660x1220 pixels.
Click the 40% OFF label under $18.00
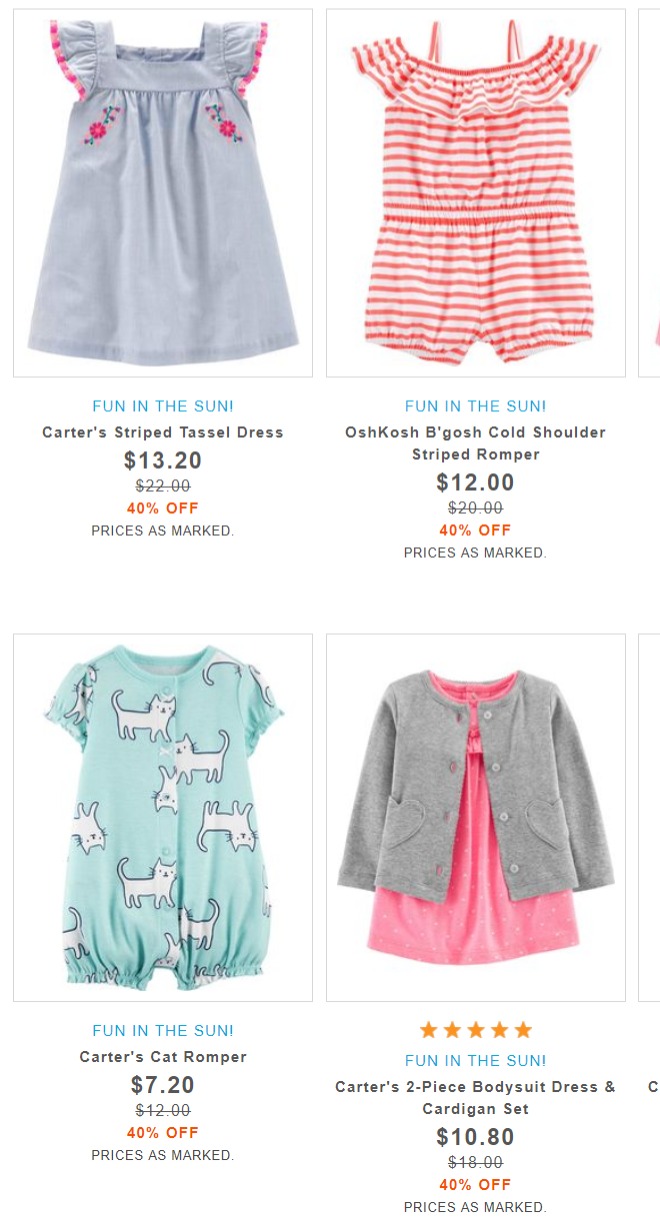point(476,1184)
